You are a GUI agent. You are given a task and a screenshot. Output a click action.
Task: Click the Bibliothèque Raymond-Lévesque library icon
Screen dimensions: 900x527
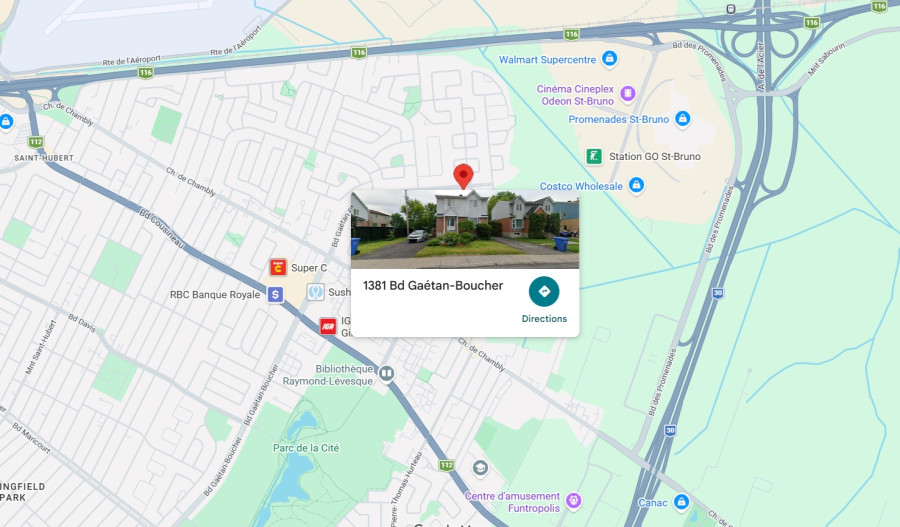(x=387, y=374)
